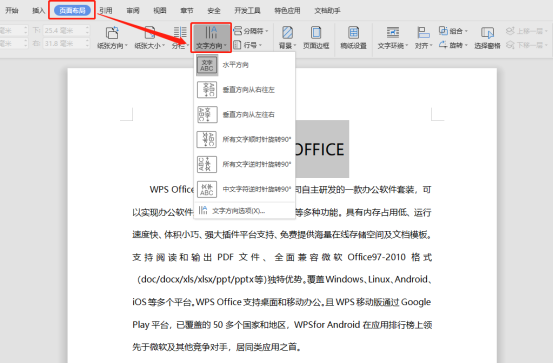The height and width of the screenshot is (363, 554).
Task: Click the 行号 line numbers icon
Action: coord(238,45)
